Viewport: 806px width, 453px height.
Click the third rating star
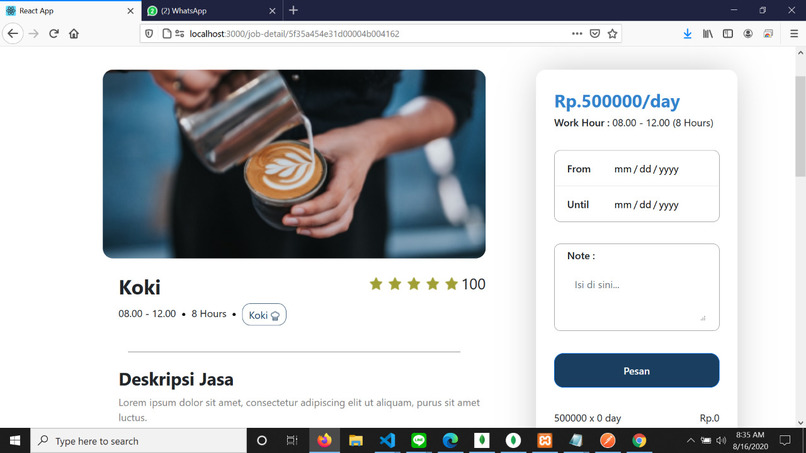(x=414, y=284)
